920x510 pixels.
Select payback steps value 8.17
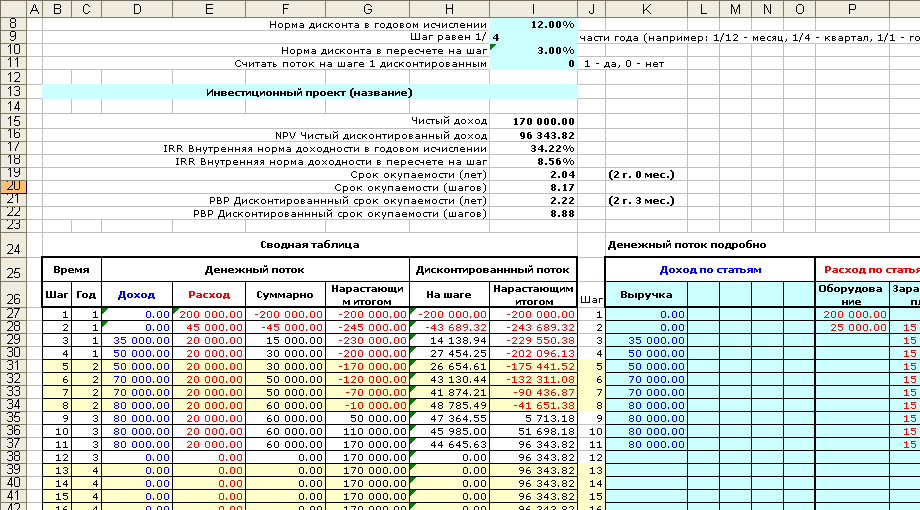click(533, 187)
